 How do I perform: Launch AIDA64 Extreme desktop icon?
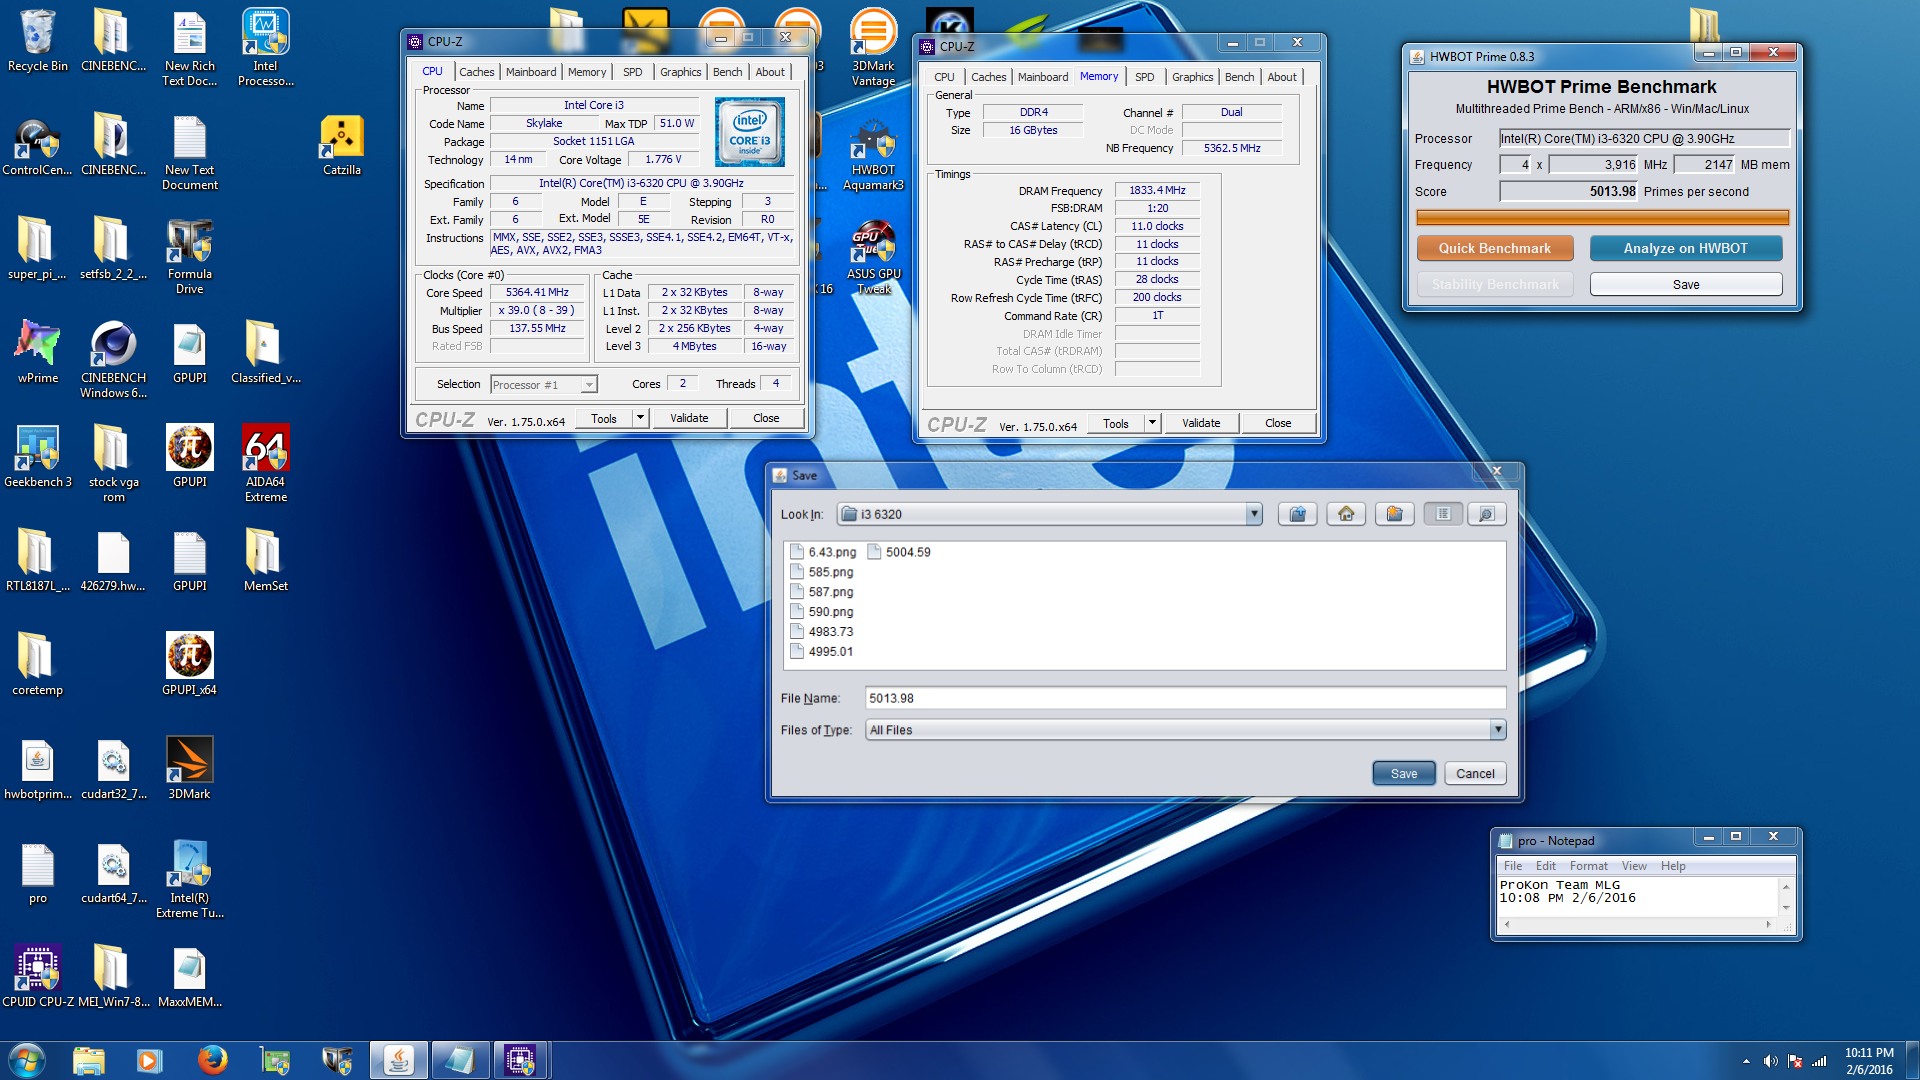tap(265, 465)
